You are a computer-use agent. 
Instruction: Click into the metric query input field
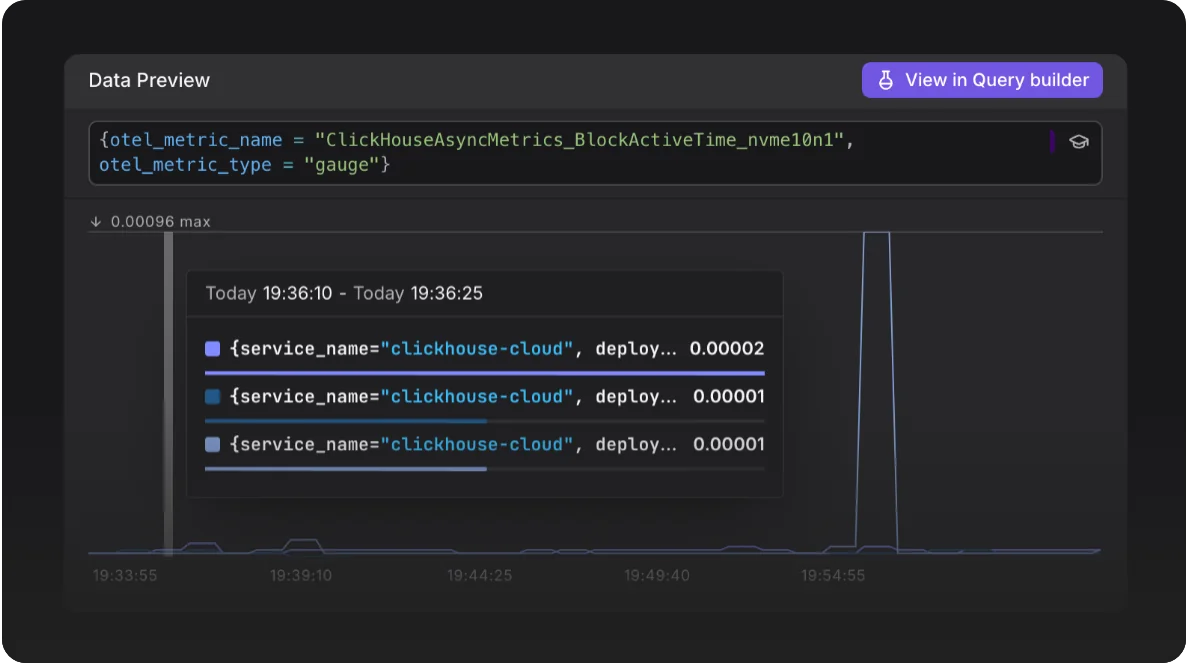595,152
